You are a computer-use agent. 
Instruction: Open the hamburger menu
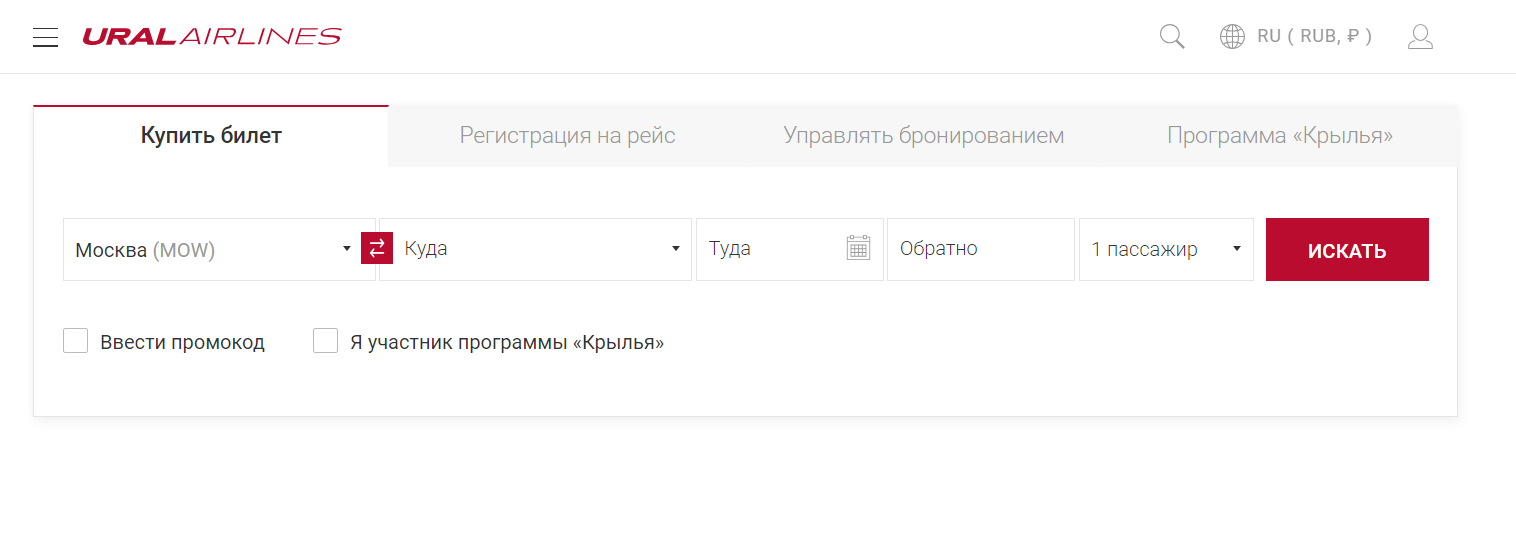tap(45, 37)
